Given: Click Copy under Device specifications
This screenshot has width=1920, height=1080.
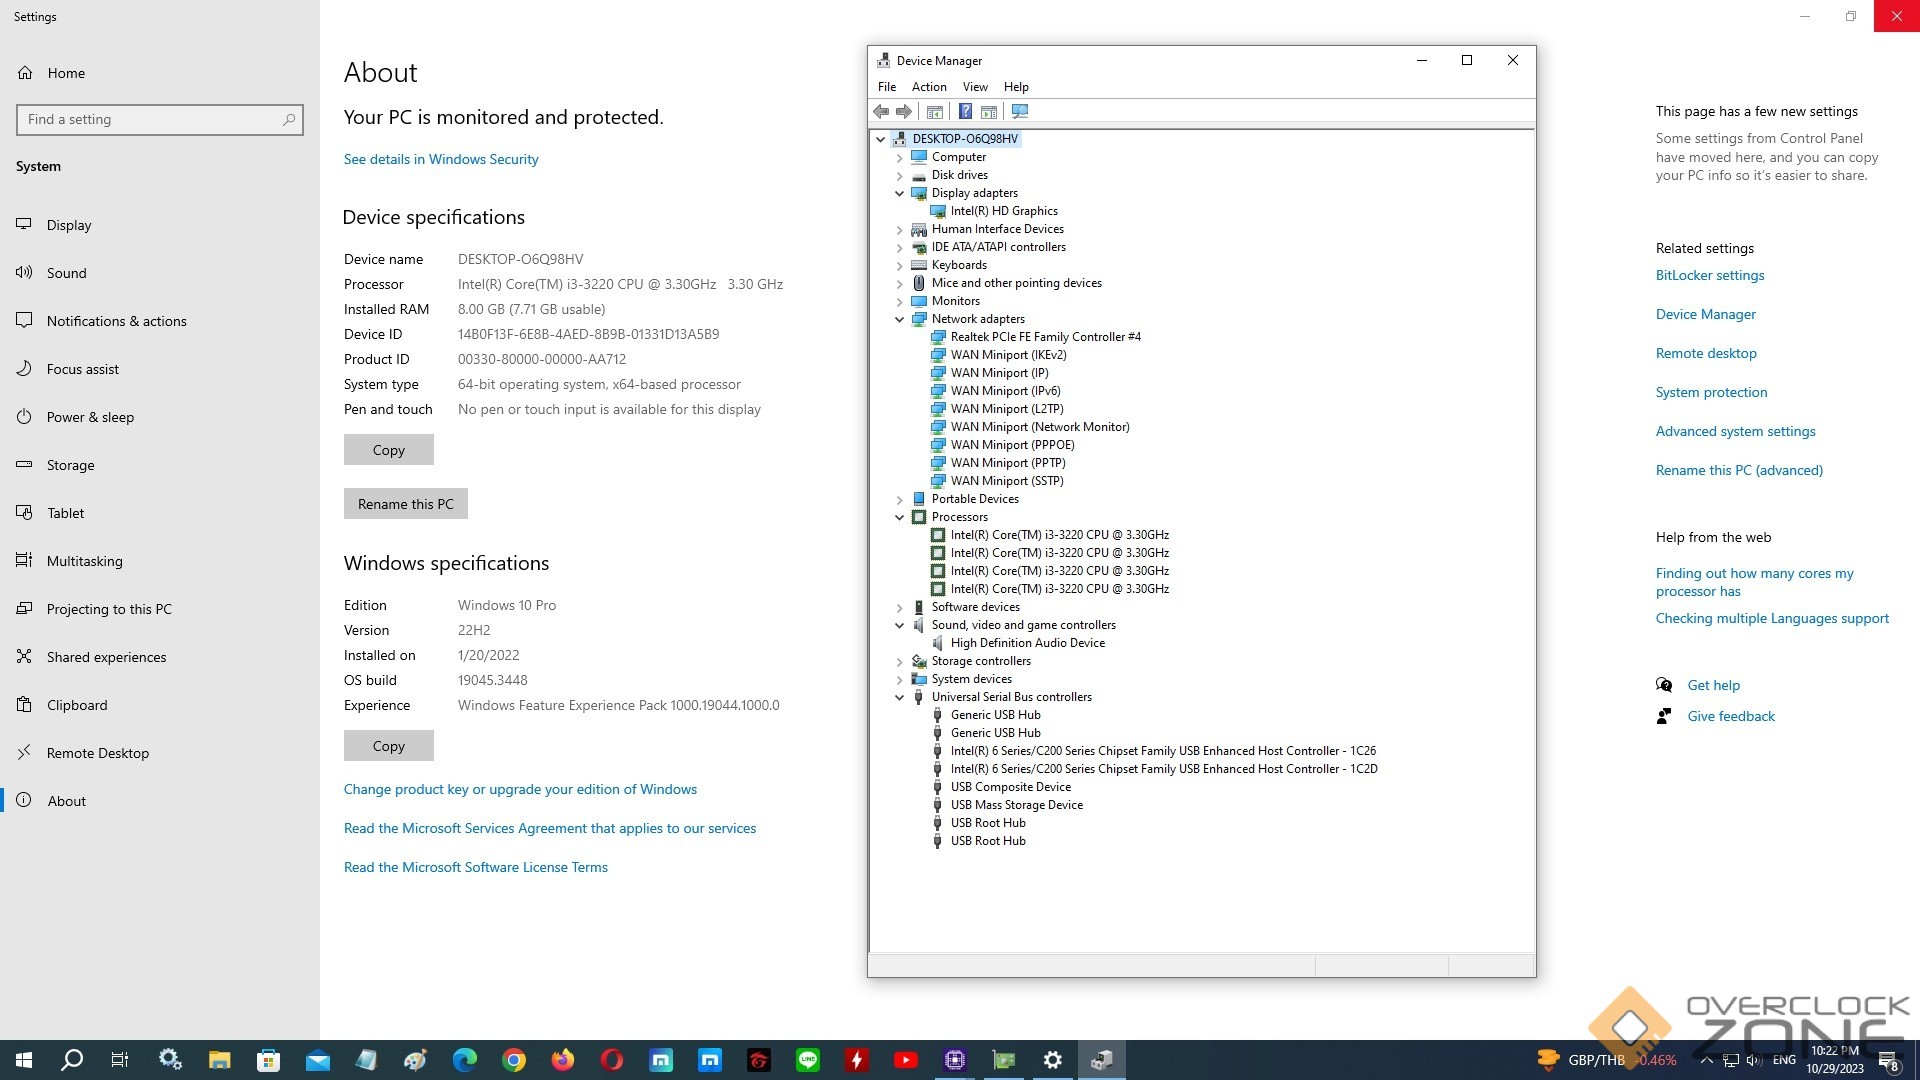Looking at the screenshot, I should (x=388, y=450).
